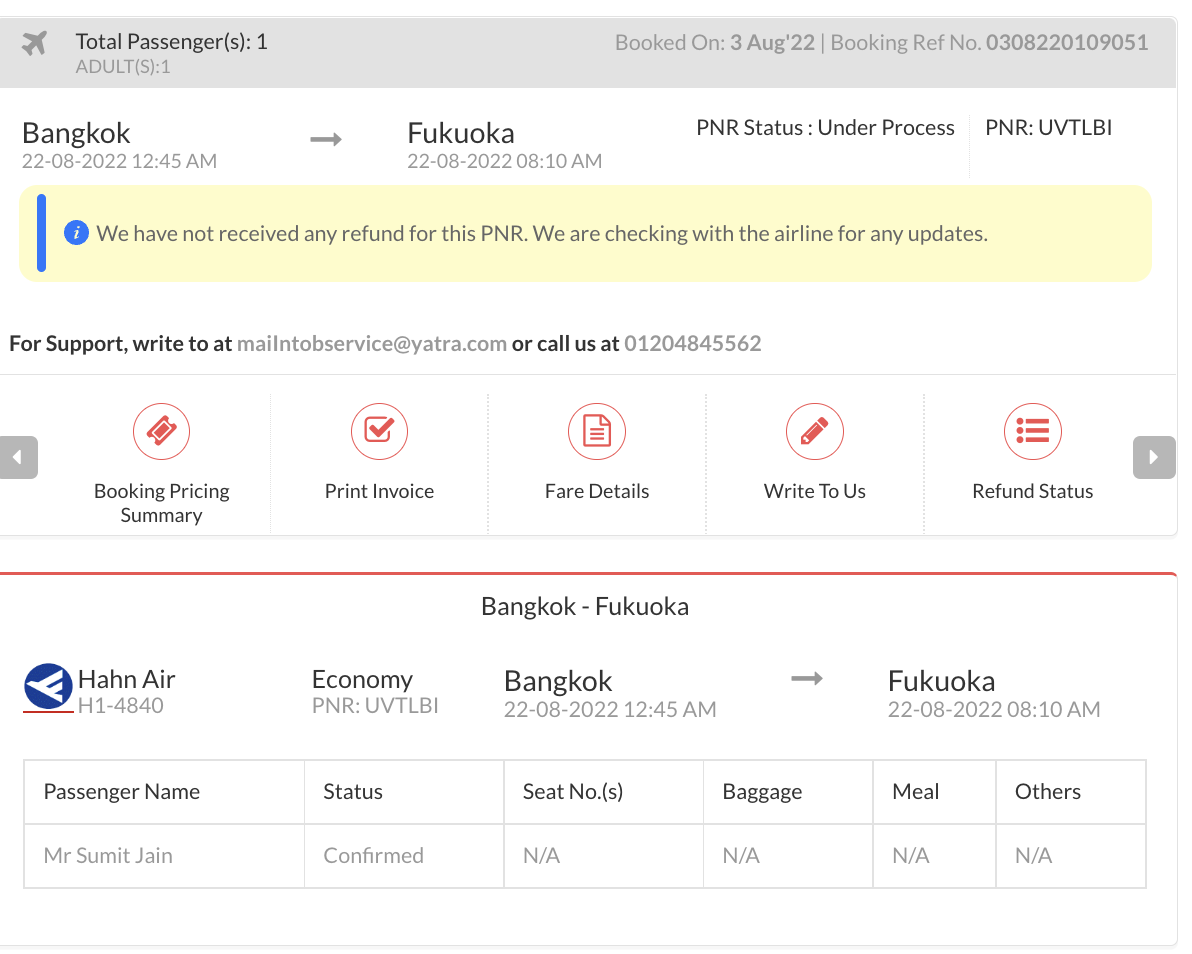Select the Print Invoice label

point(379,491)
